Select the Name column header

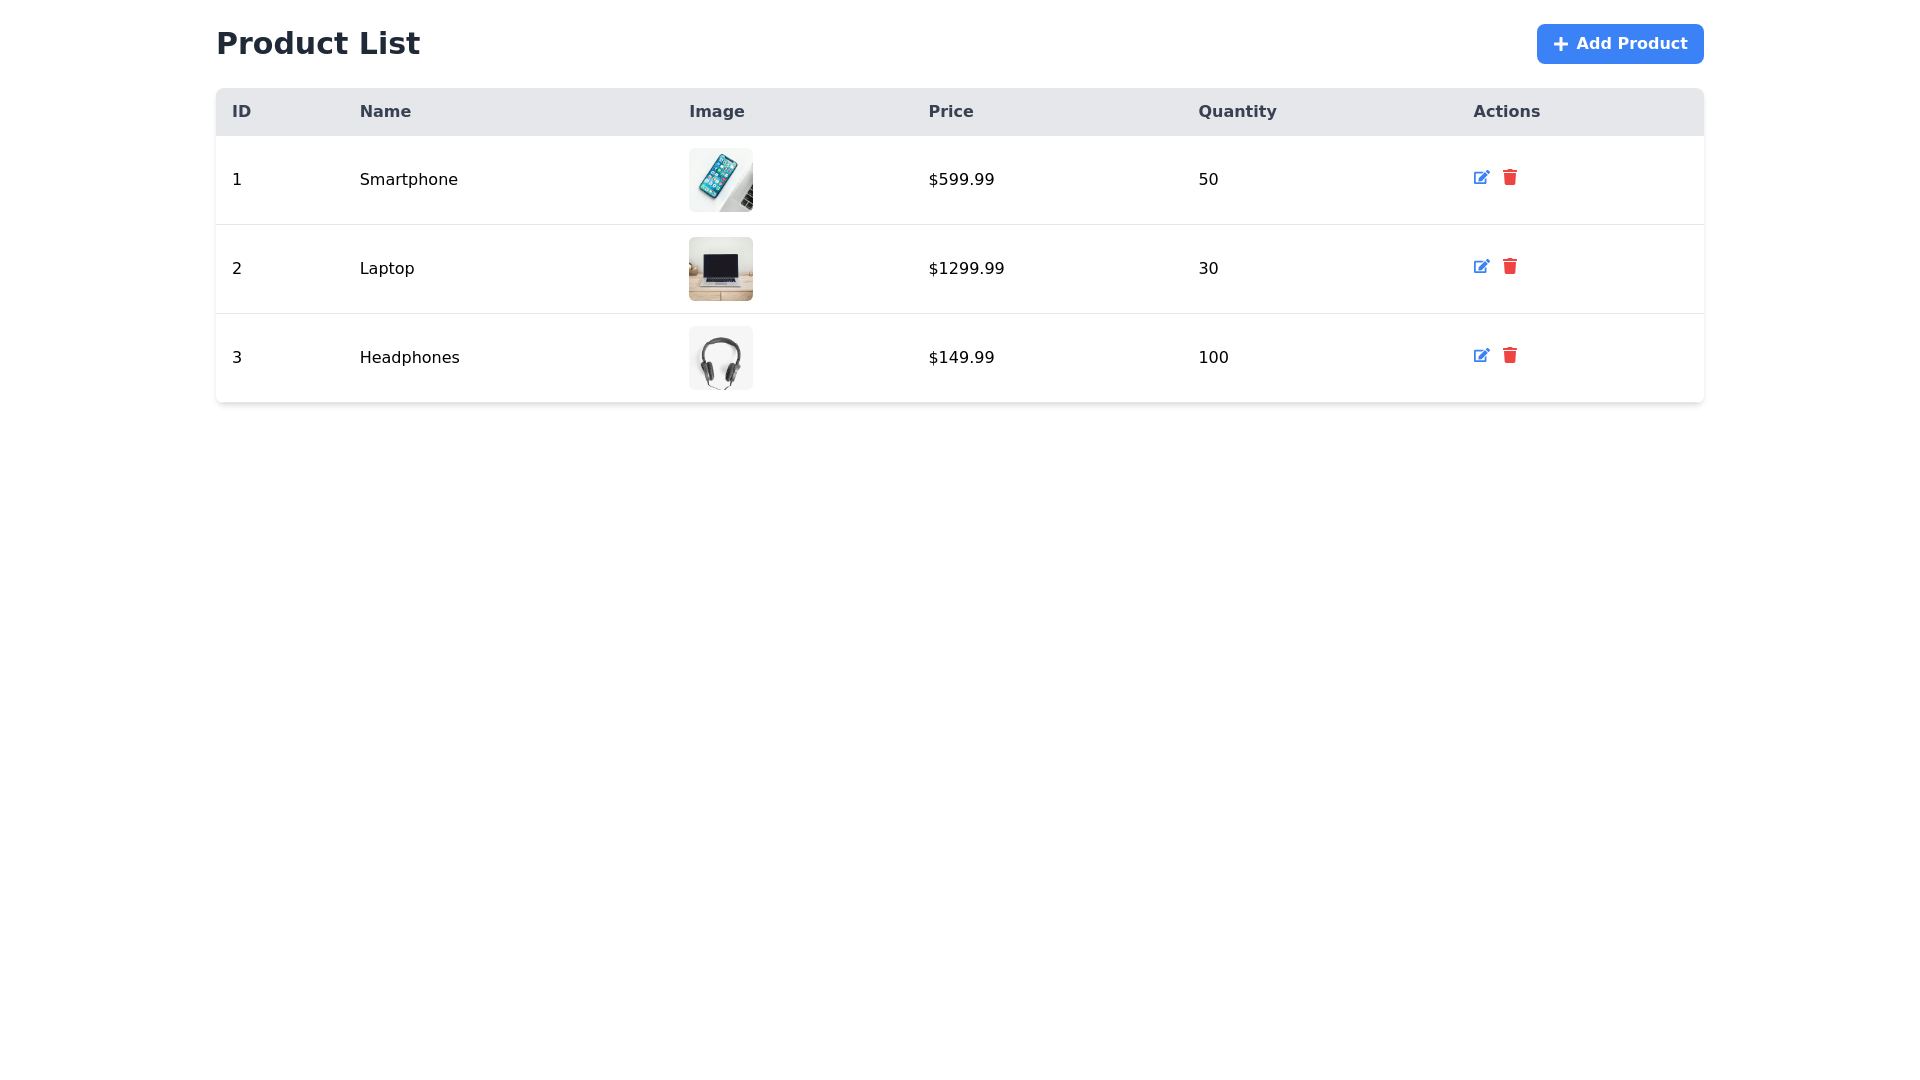[385, 111]
